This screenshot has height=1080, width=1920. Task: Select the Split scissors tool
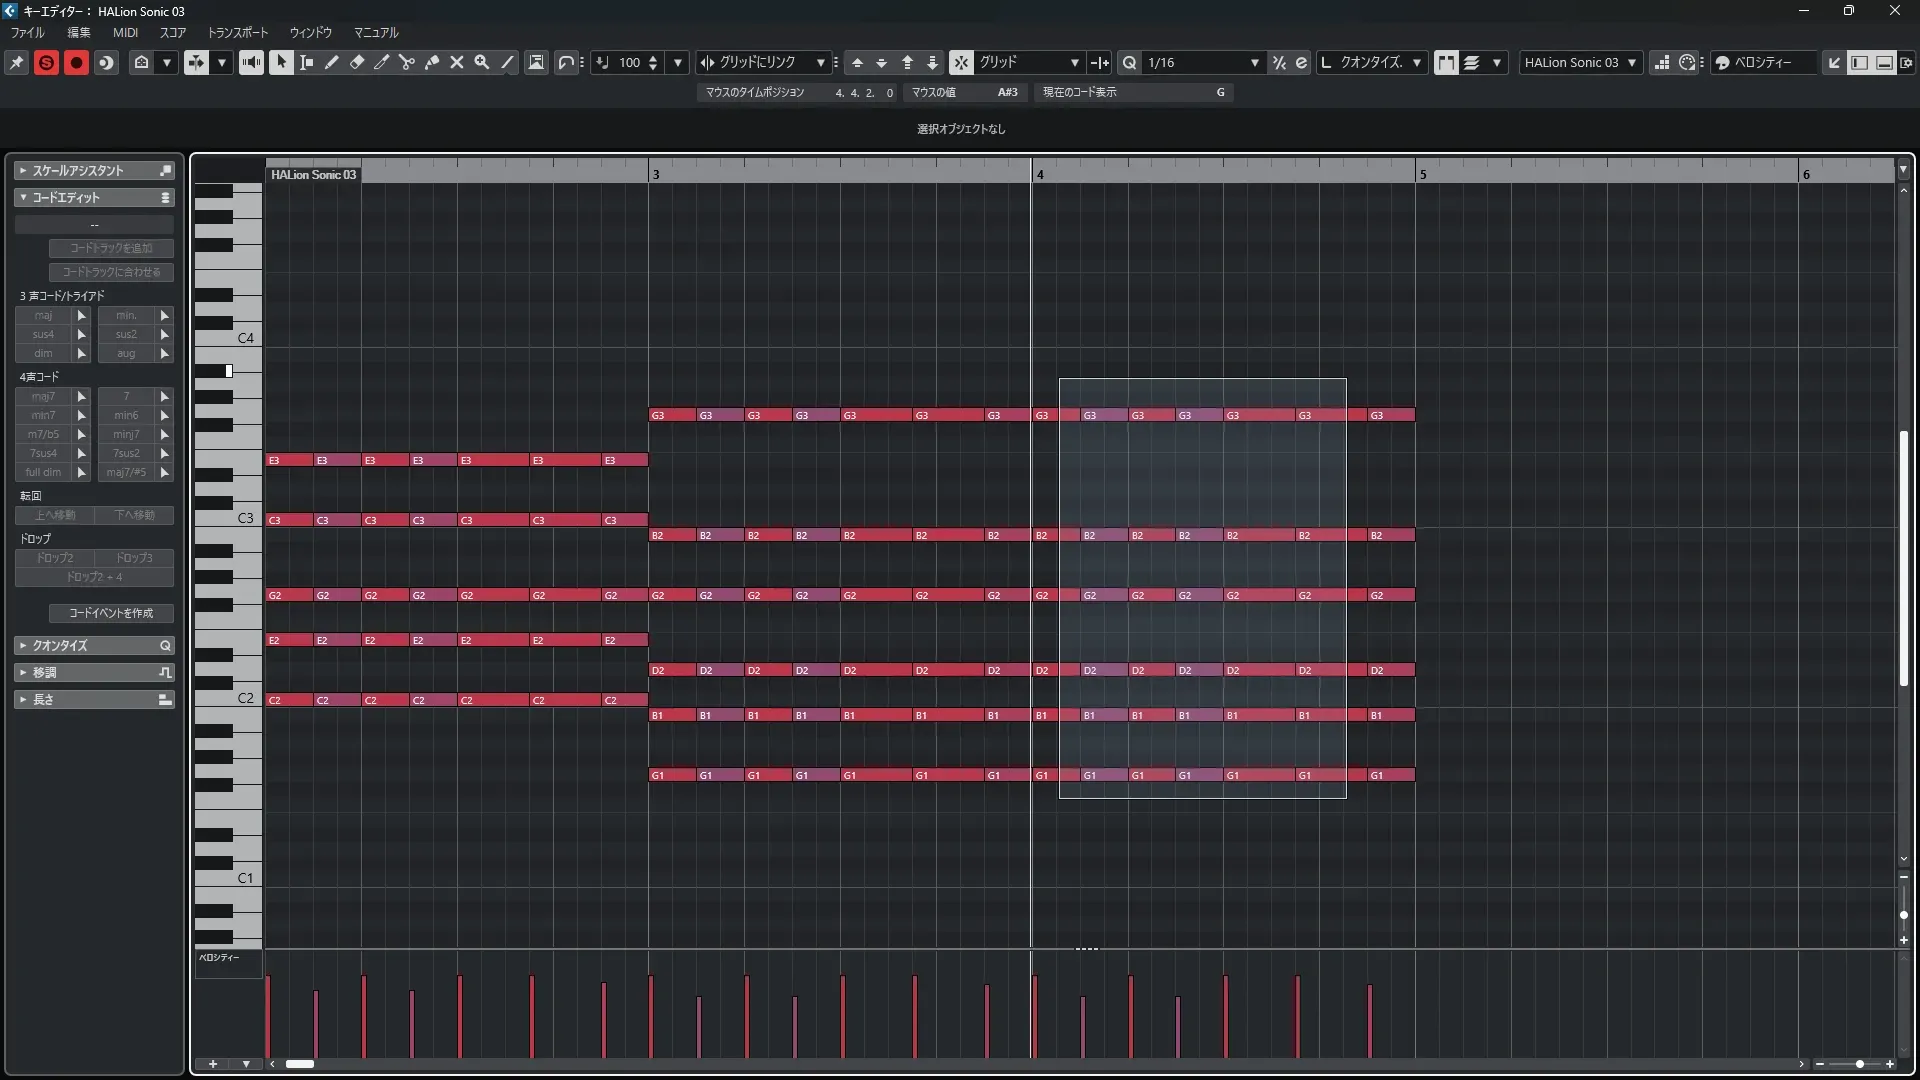[x=407, y=62]
